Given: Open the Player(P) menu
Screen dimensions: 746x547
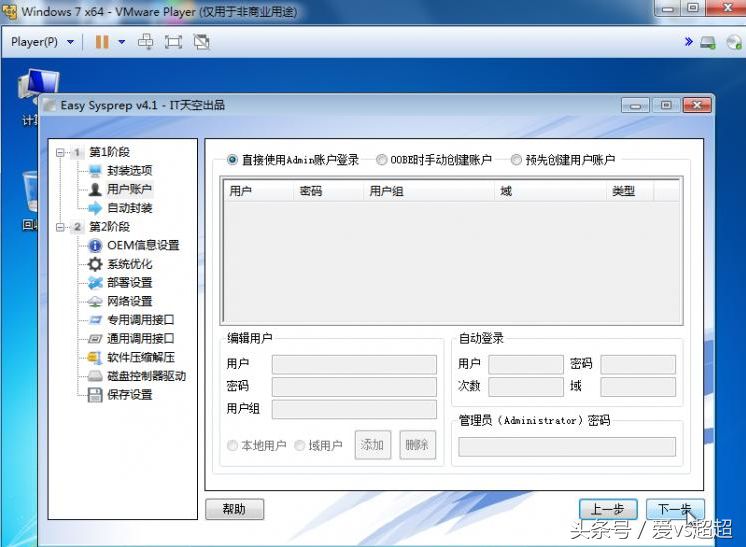Looking at the screenshot, I should [x=42, y=42].
